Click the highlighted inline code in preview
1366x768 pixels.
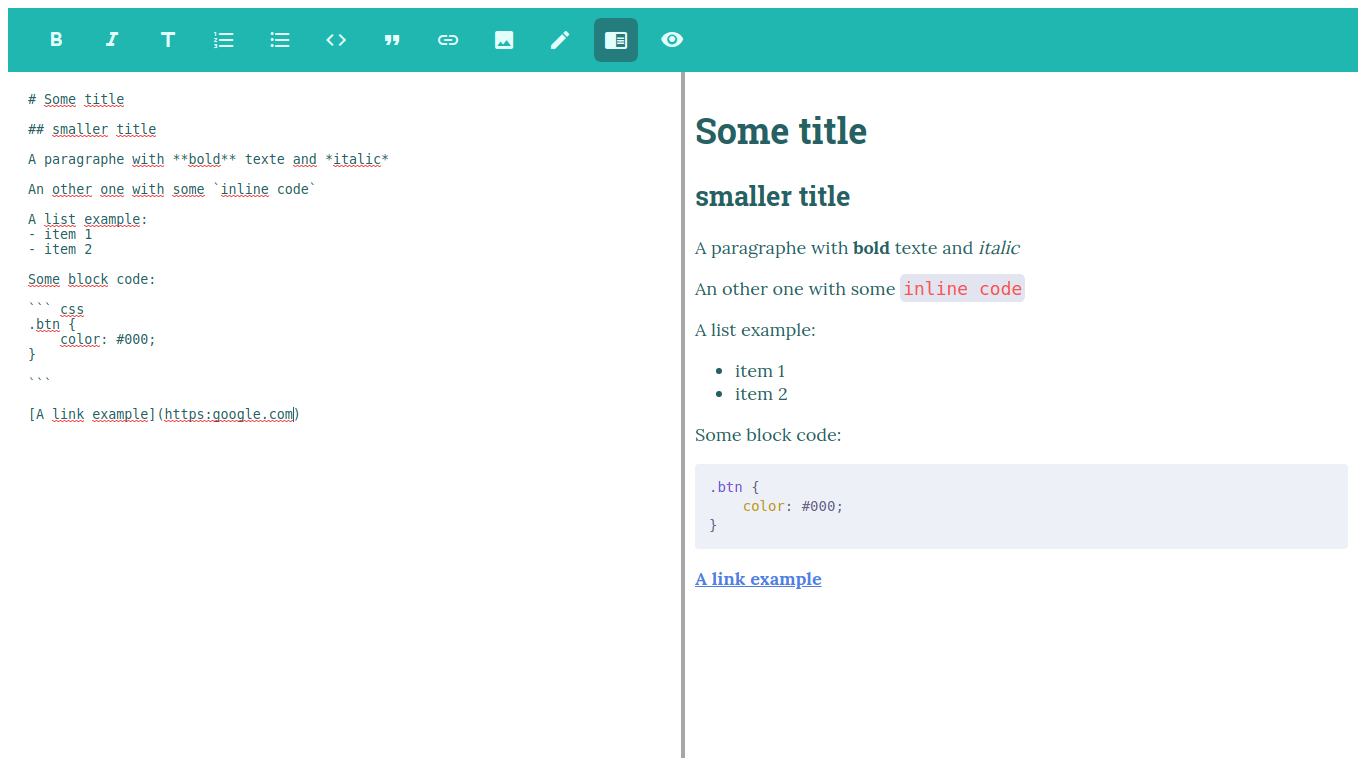pyautogui.click(x=962, y=288)
